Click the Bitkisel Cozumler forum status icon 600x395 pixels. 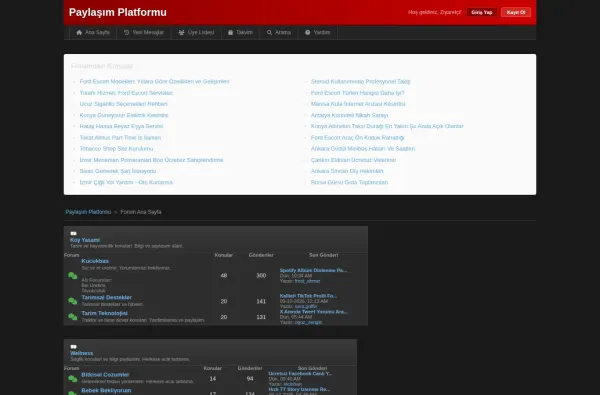[73, 379]
